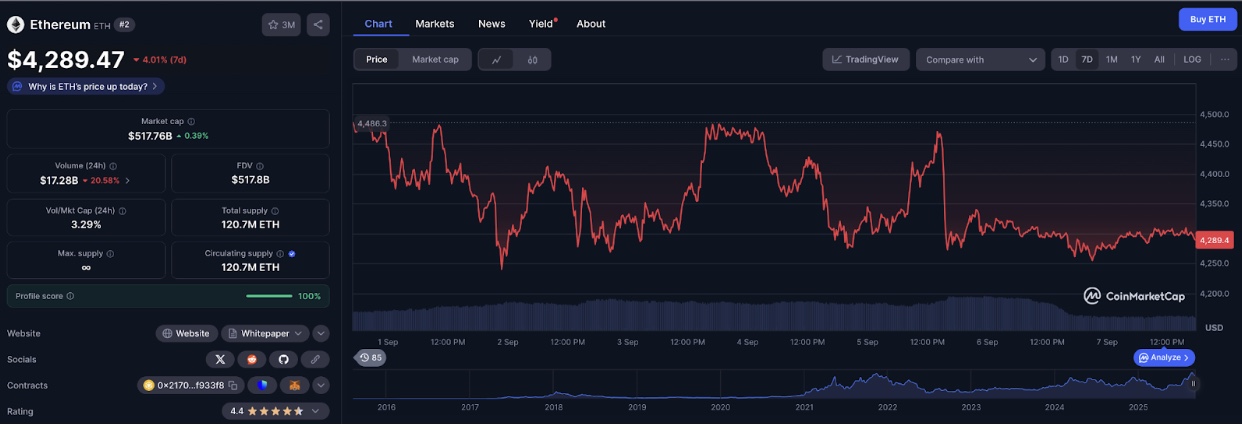This screenshot has width=1242, height=428.
Task: Open the Reddit social link
Action: point(252,359)
